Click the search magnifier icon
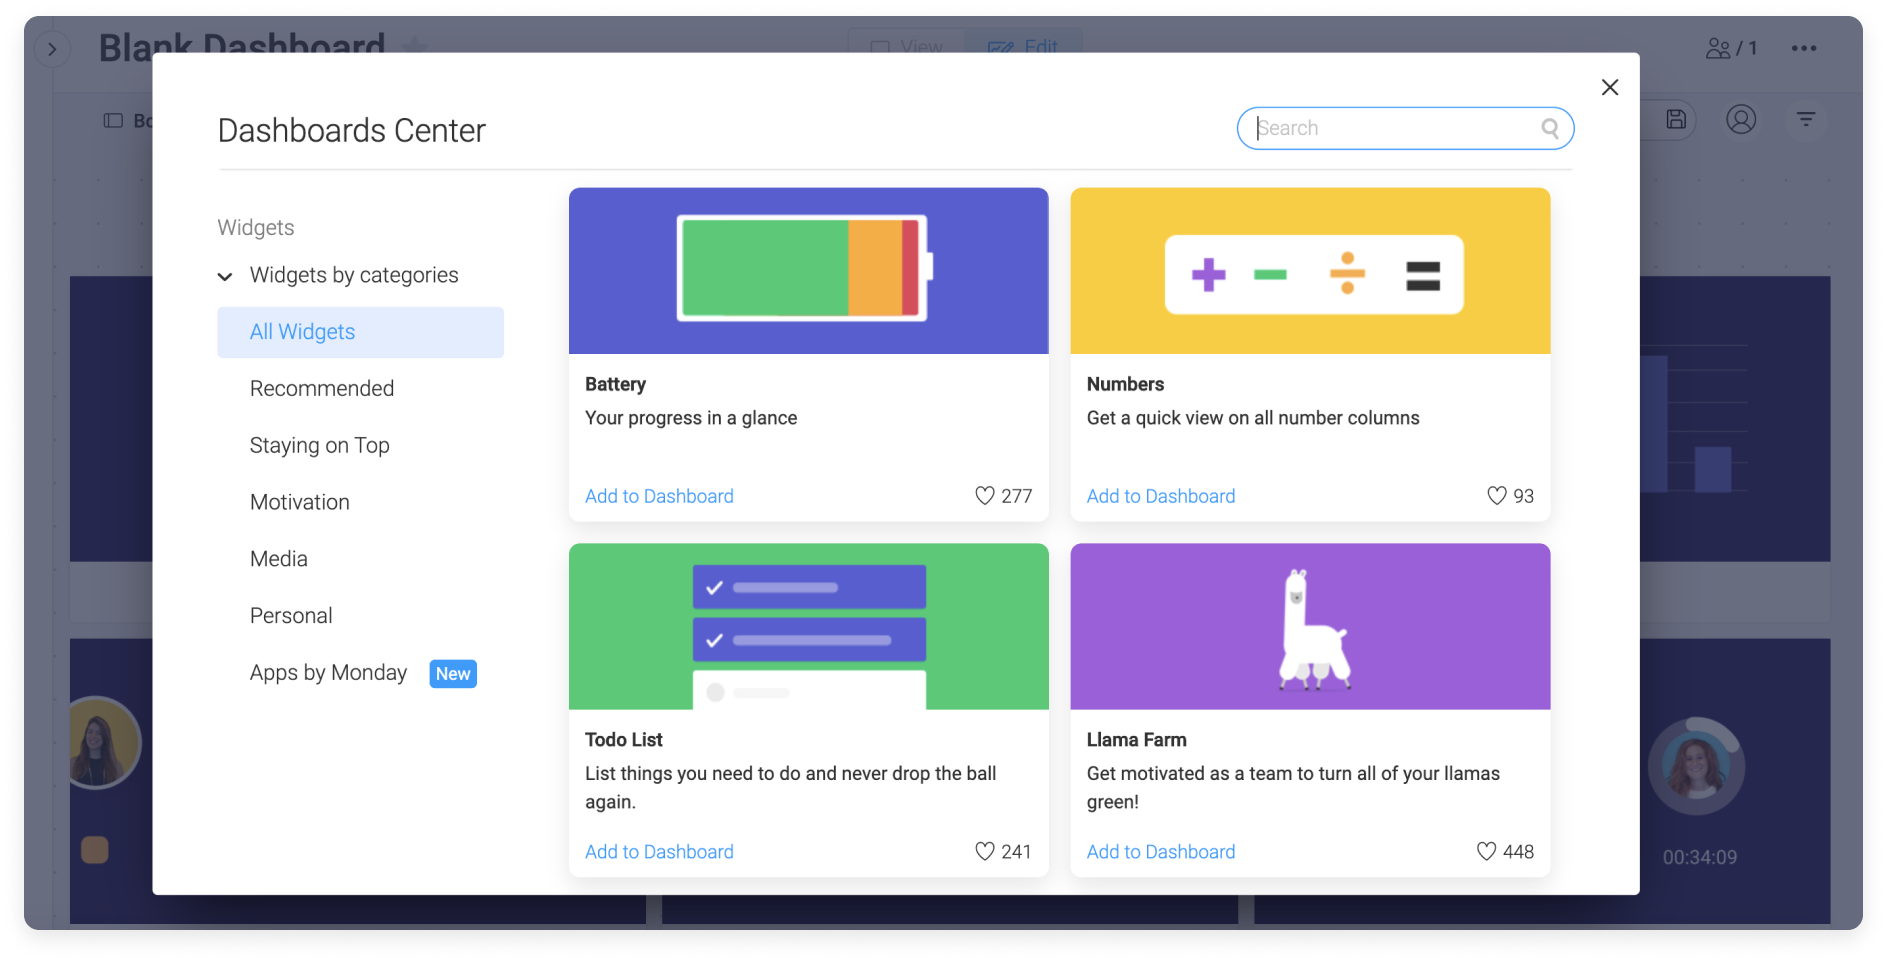 [1550, 128]
